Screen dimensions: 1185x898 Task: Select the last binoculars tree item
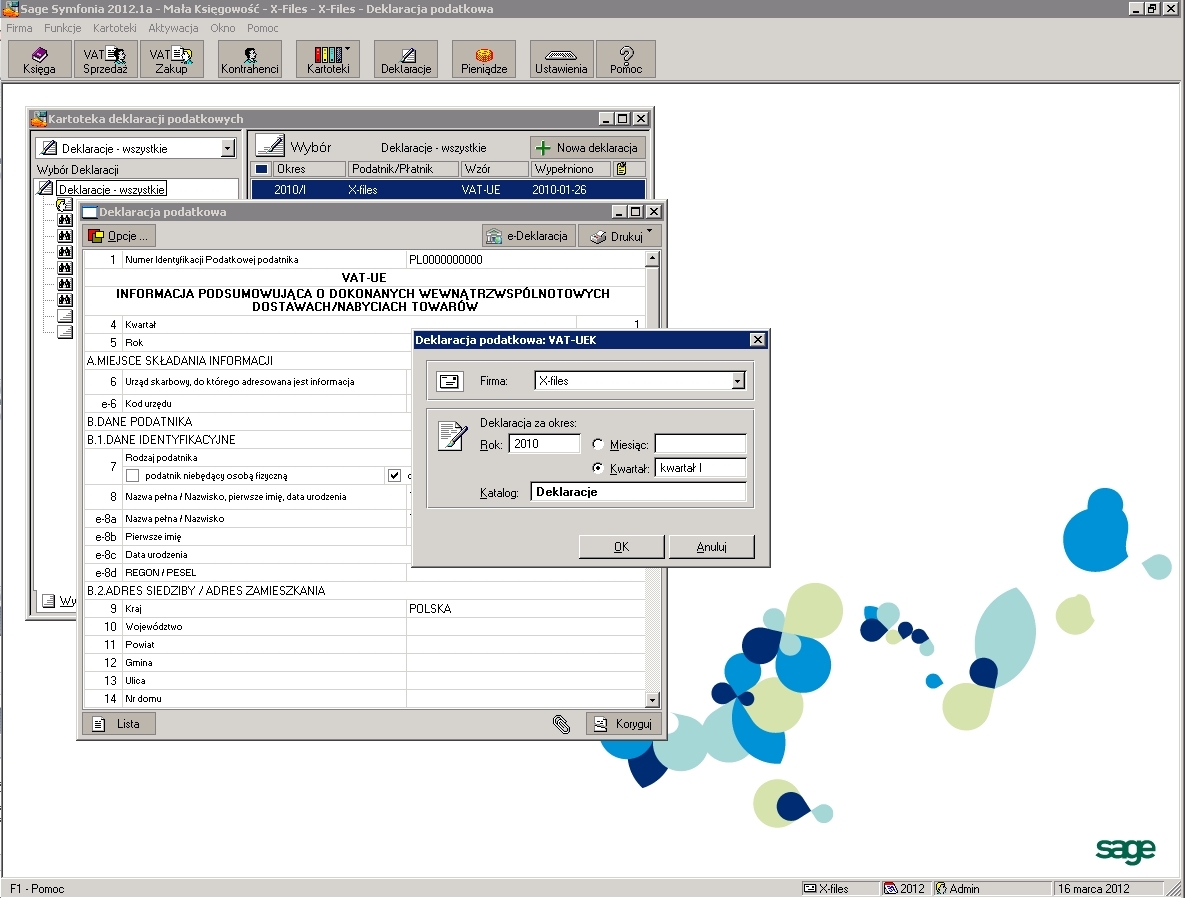(x=65, y=300)
